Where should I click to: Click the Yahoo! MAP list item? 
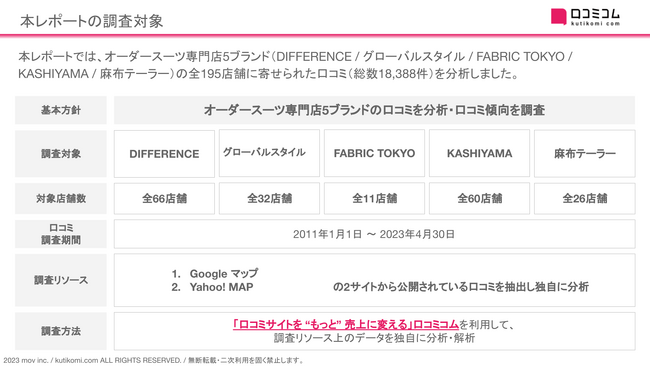[212, 287]
